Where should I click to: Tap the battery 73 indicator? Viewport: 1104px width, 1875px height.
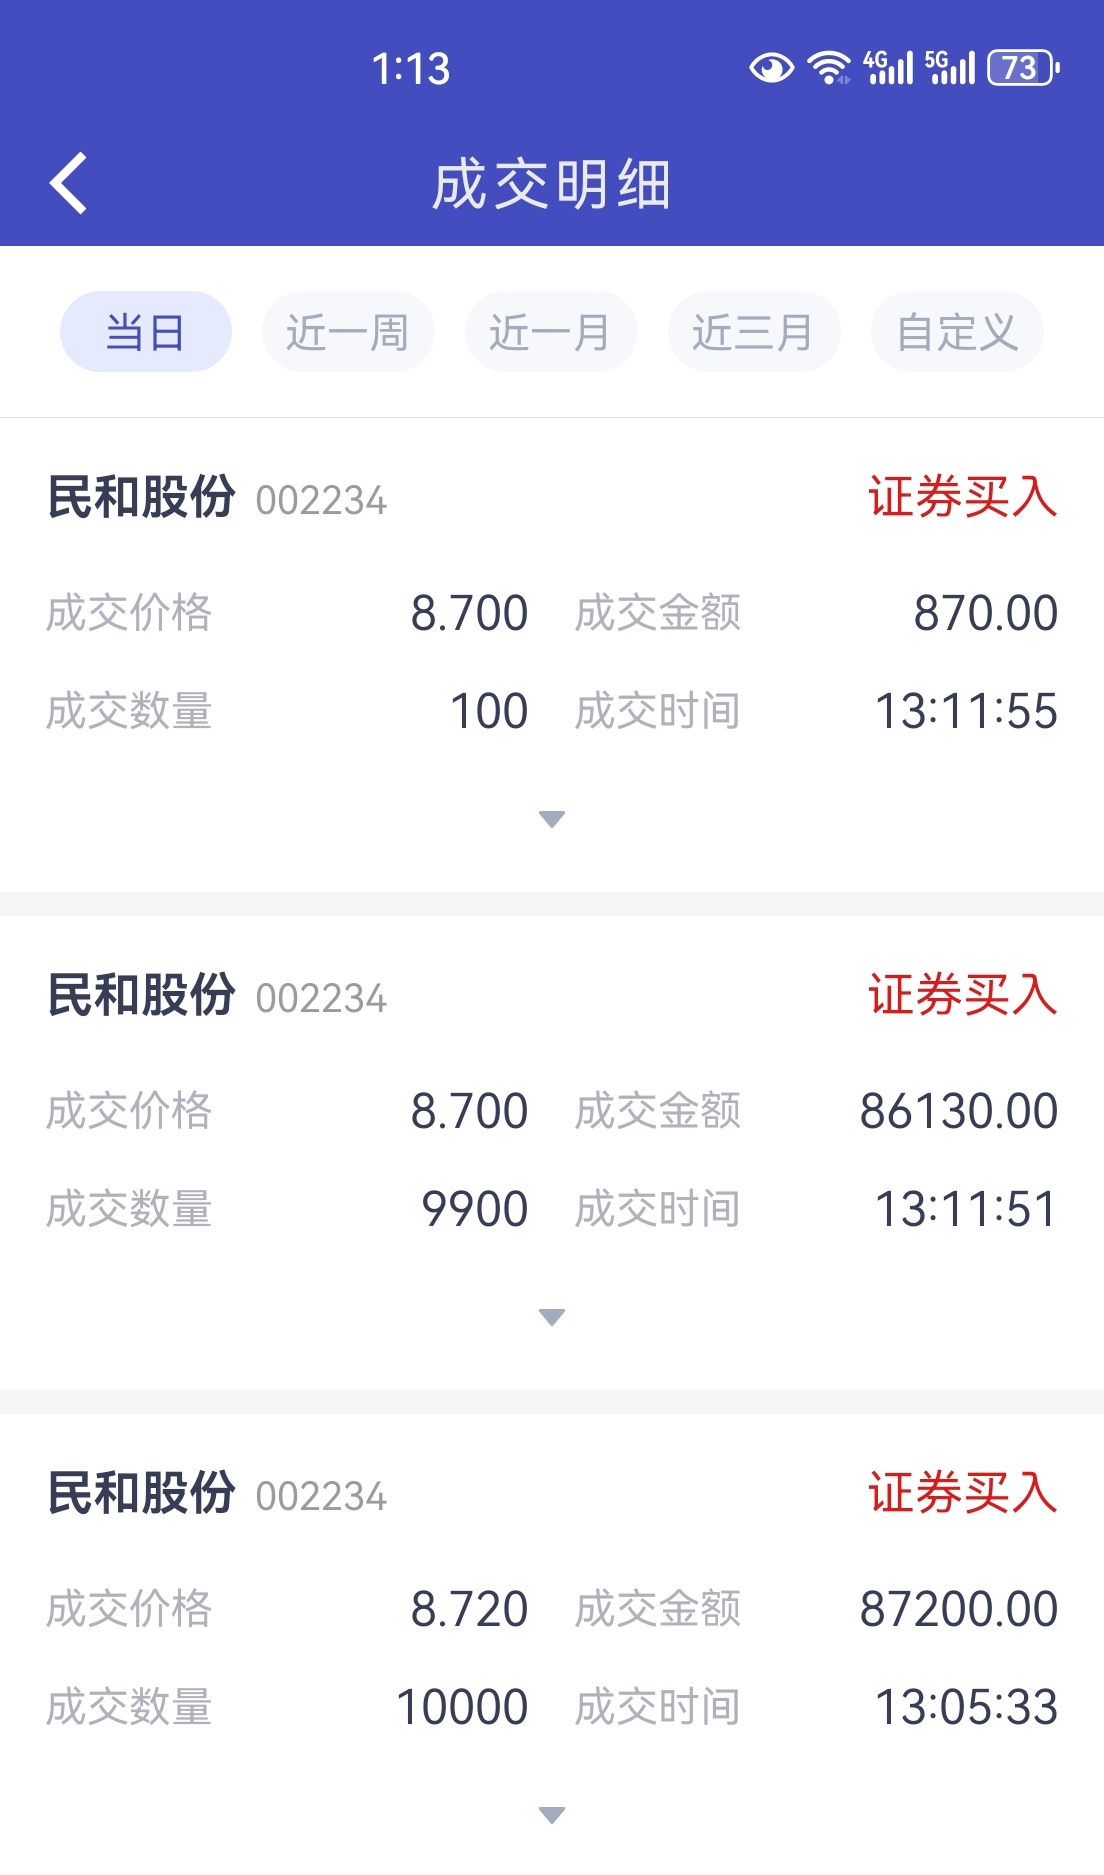(x=1023, y=68)
